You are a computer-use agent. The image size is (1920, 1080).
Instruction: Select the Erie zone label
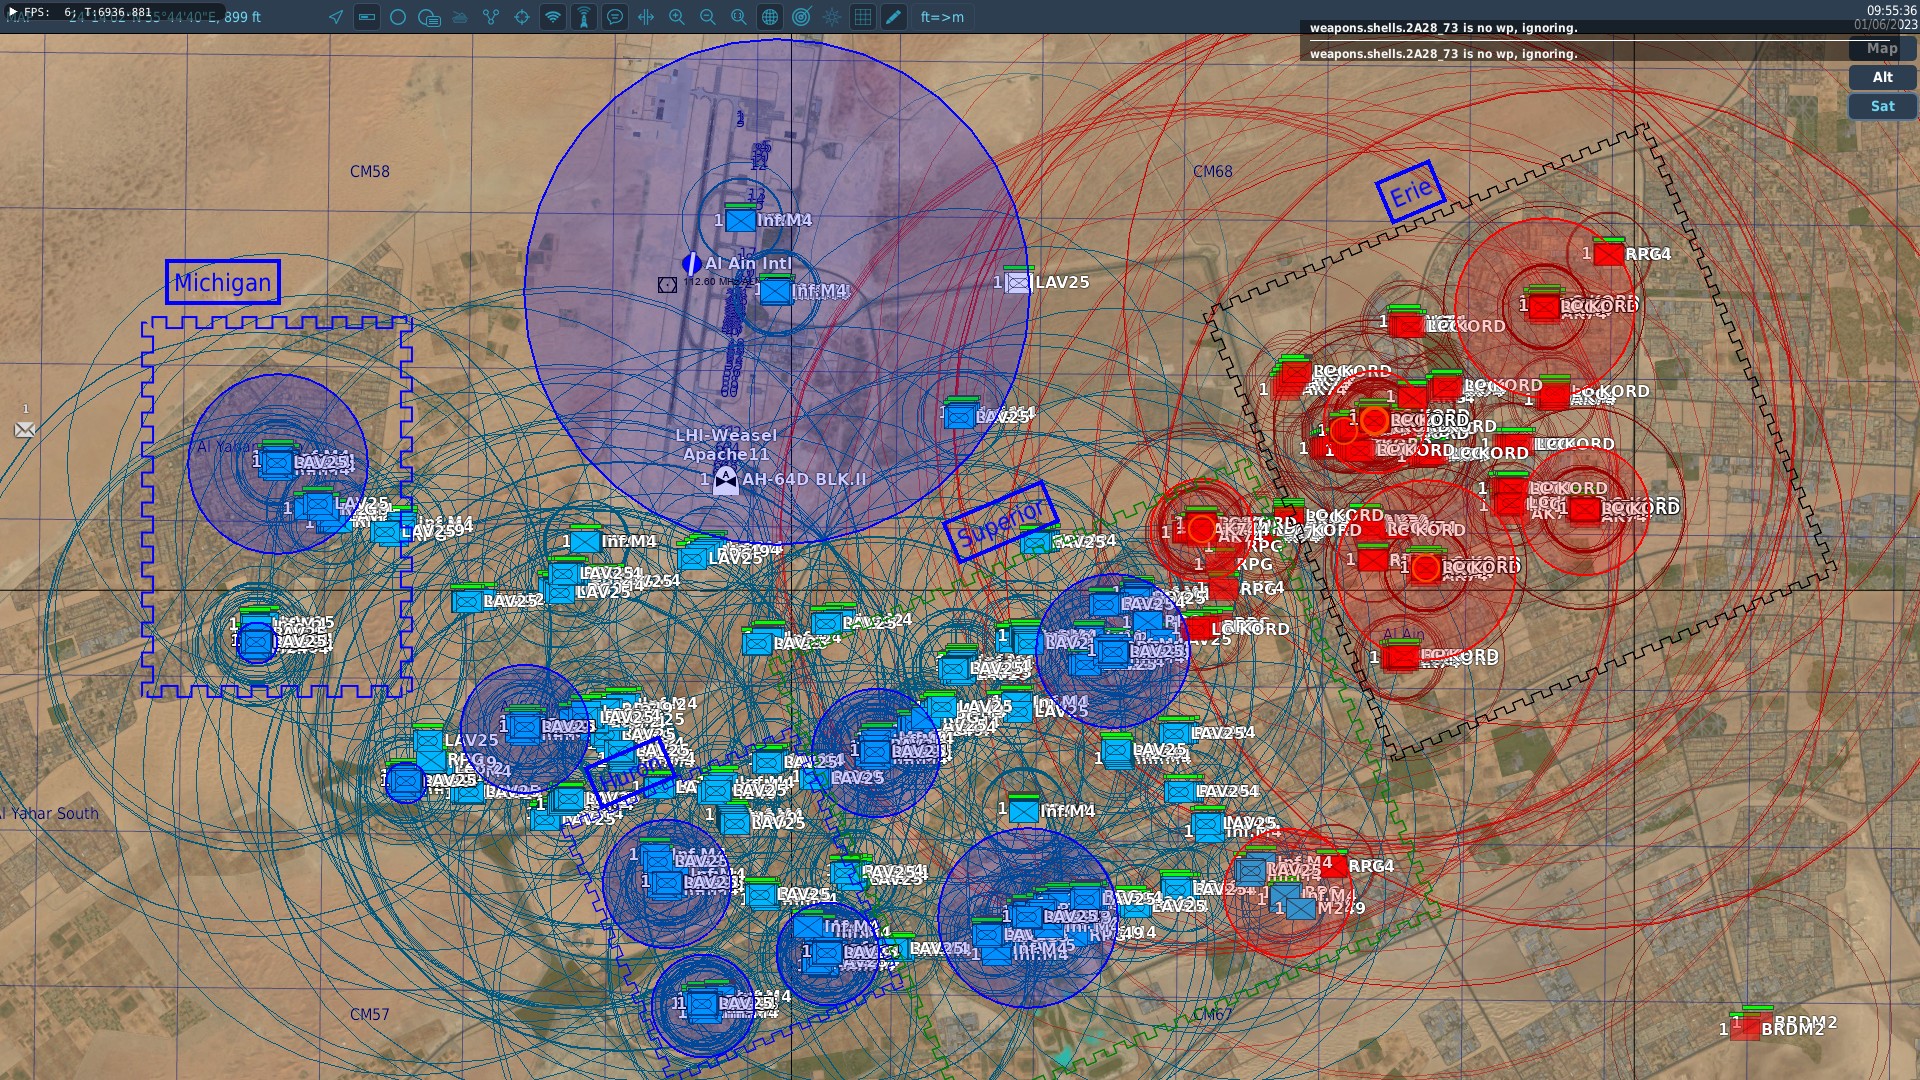tap(1411, 191)
